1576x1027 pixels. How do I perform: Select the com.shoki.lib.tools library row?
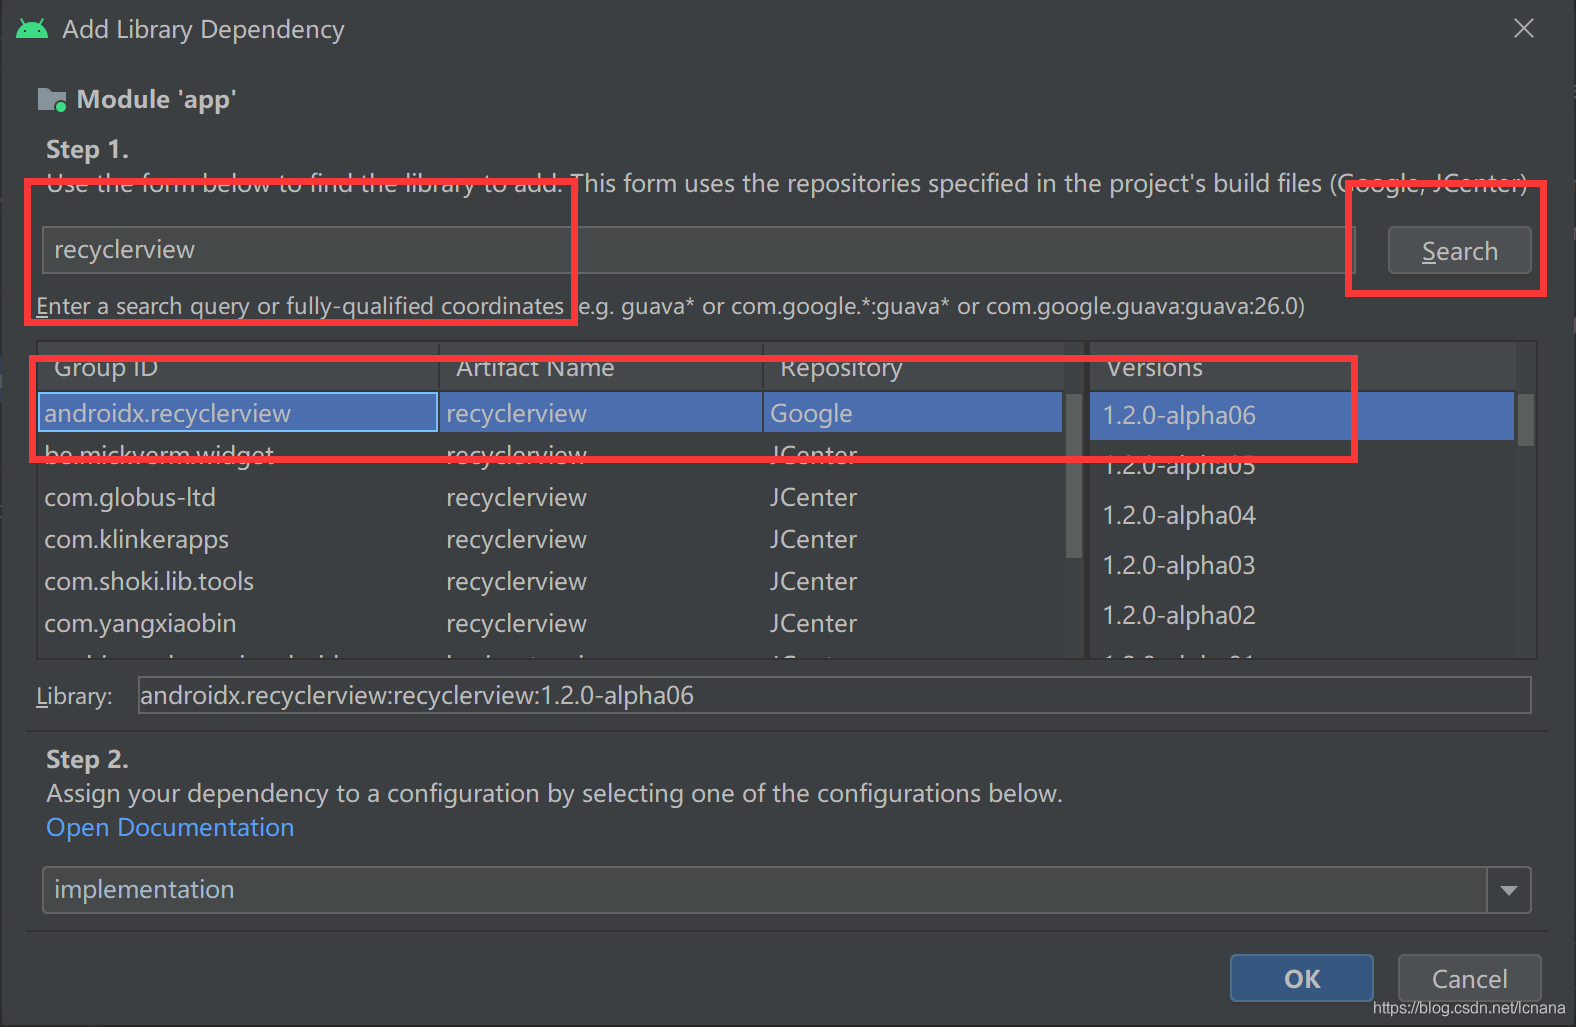pos(550,581)
